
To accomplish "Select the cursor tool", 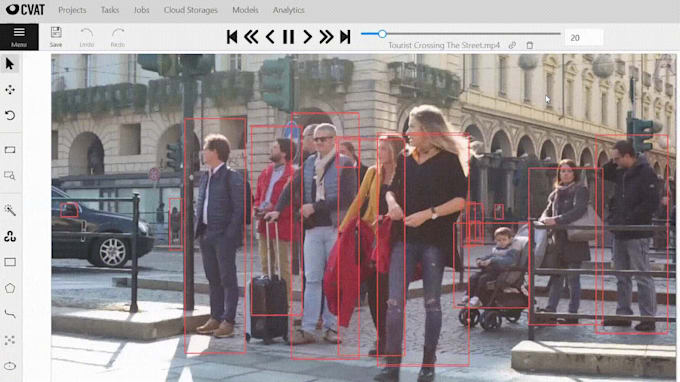I will pos(10,64).
